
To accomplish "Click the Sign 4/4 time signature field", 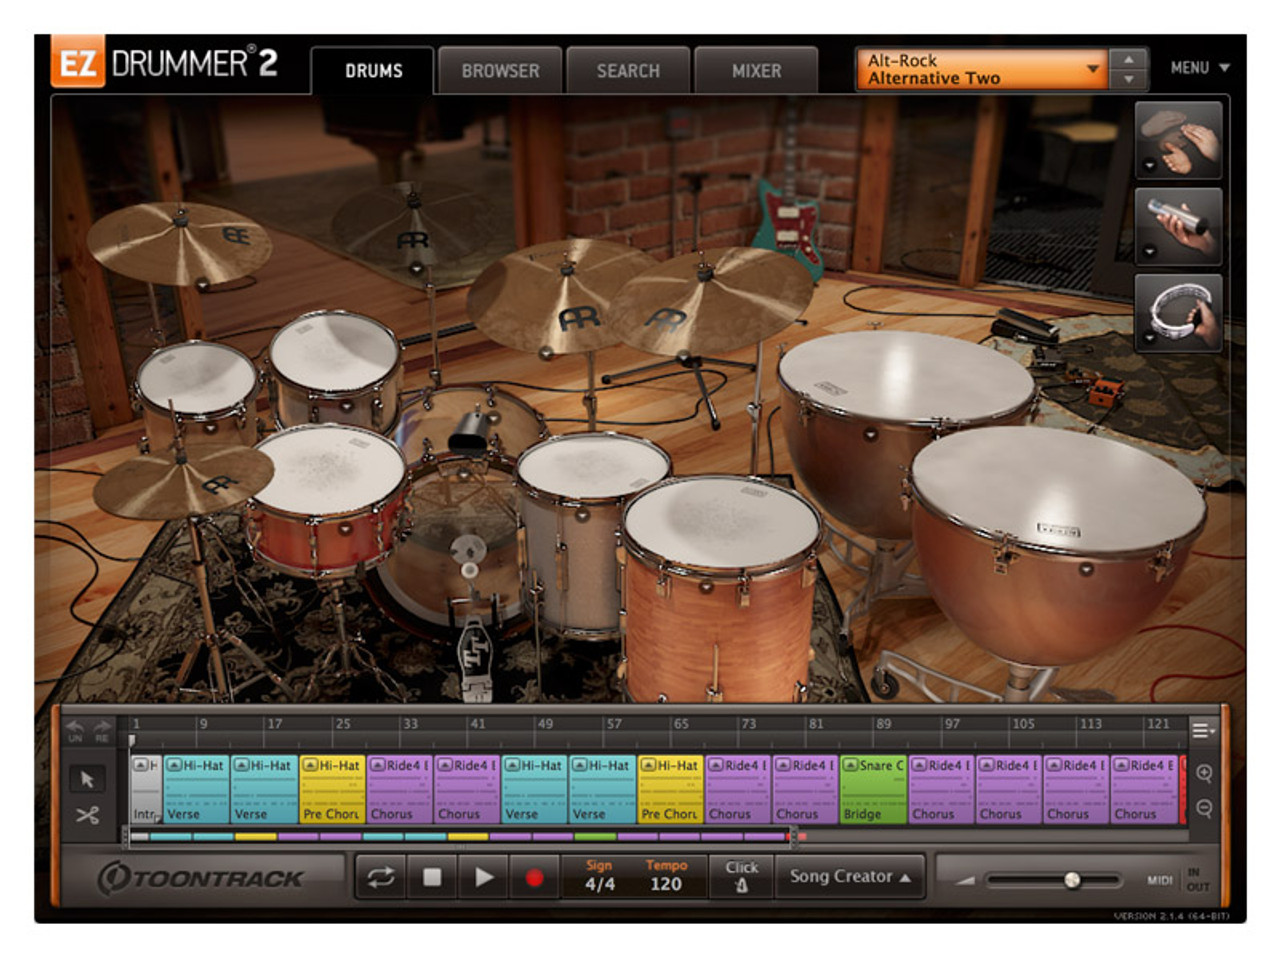I will [600, 876].
